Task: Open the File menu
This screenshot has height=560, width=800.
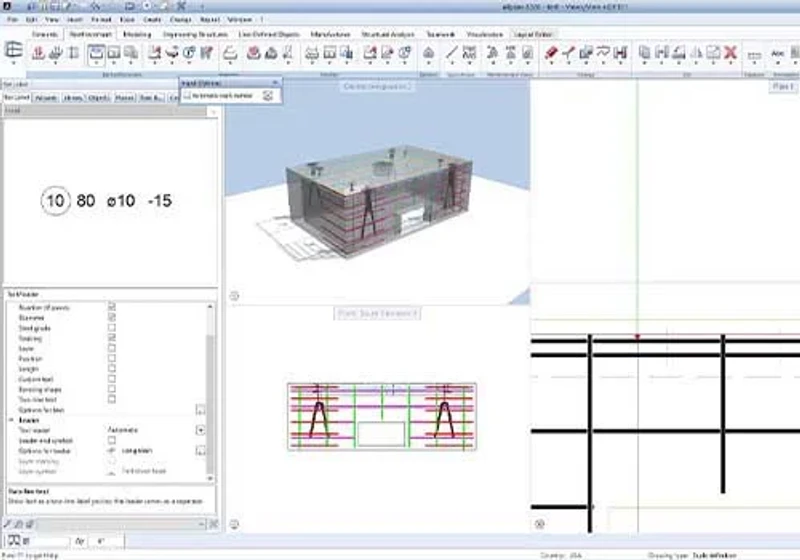Action: (12, 19)
